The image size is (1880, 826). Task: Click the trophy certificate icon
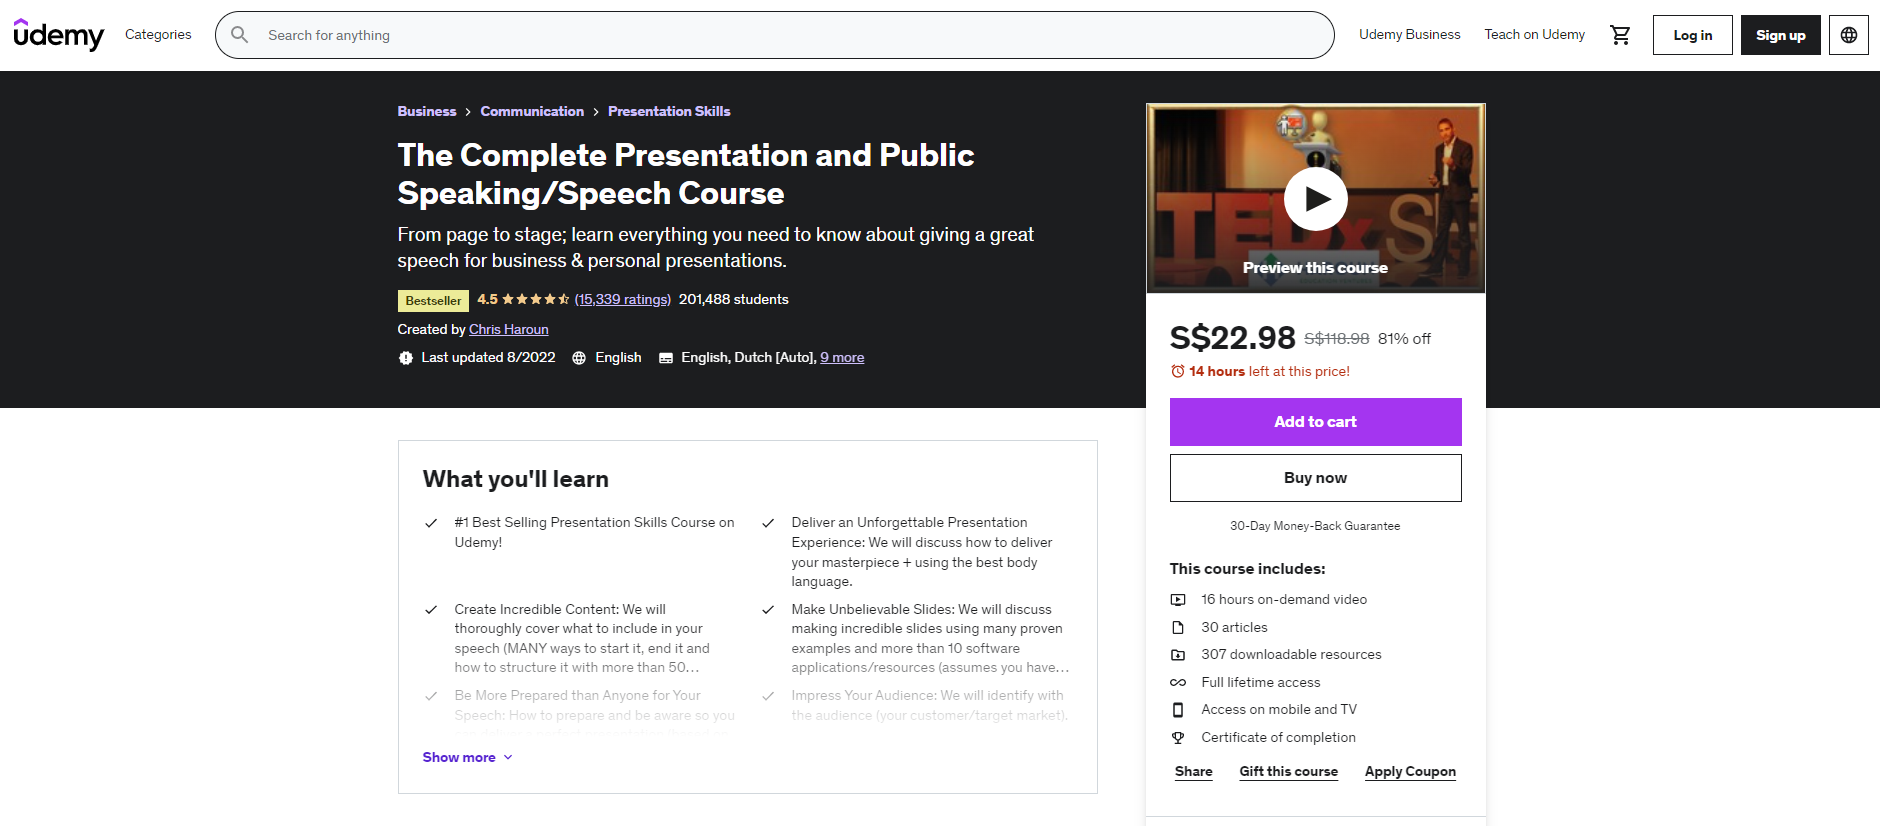point(1178,738)
